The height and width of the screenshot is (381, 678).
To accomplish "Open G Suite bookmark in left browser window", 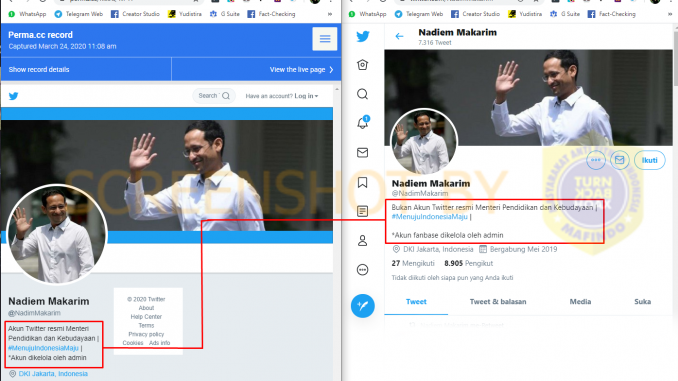I will [224, 14].
